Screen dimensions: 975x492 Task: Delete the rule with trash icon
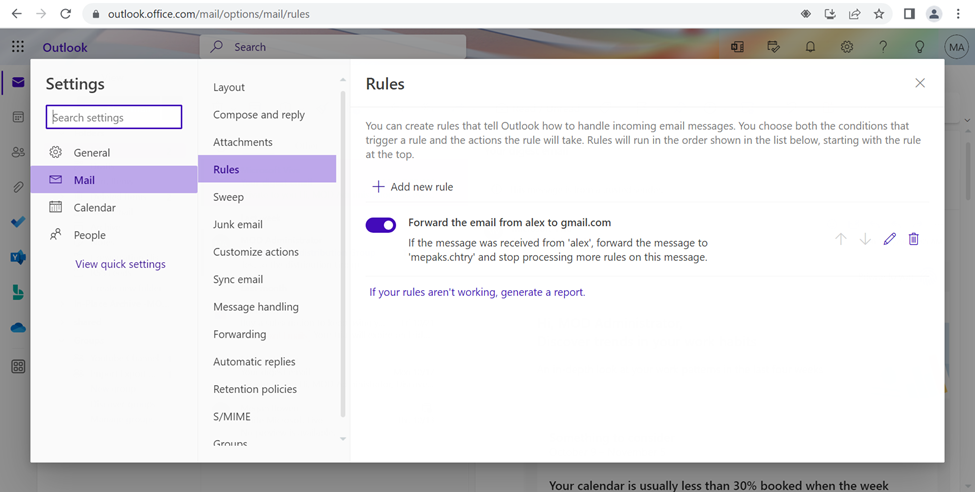pyautogui.click(x=913, y=239)
